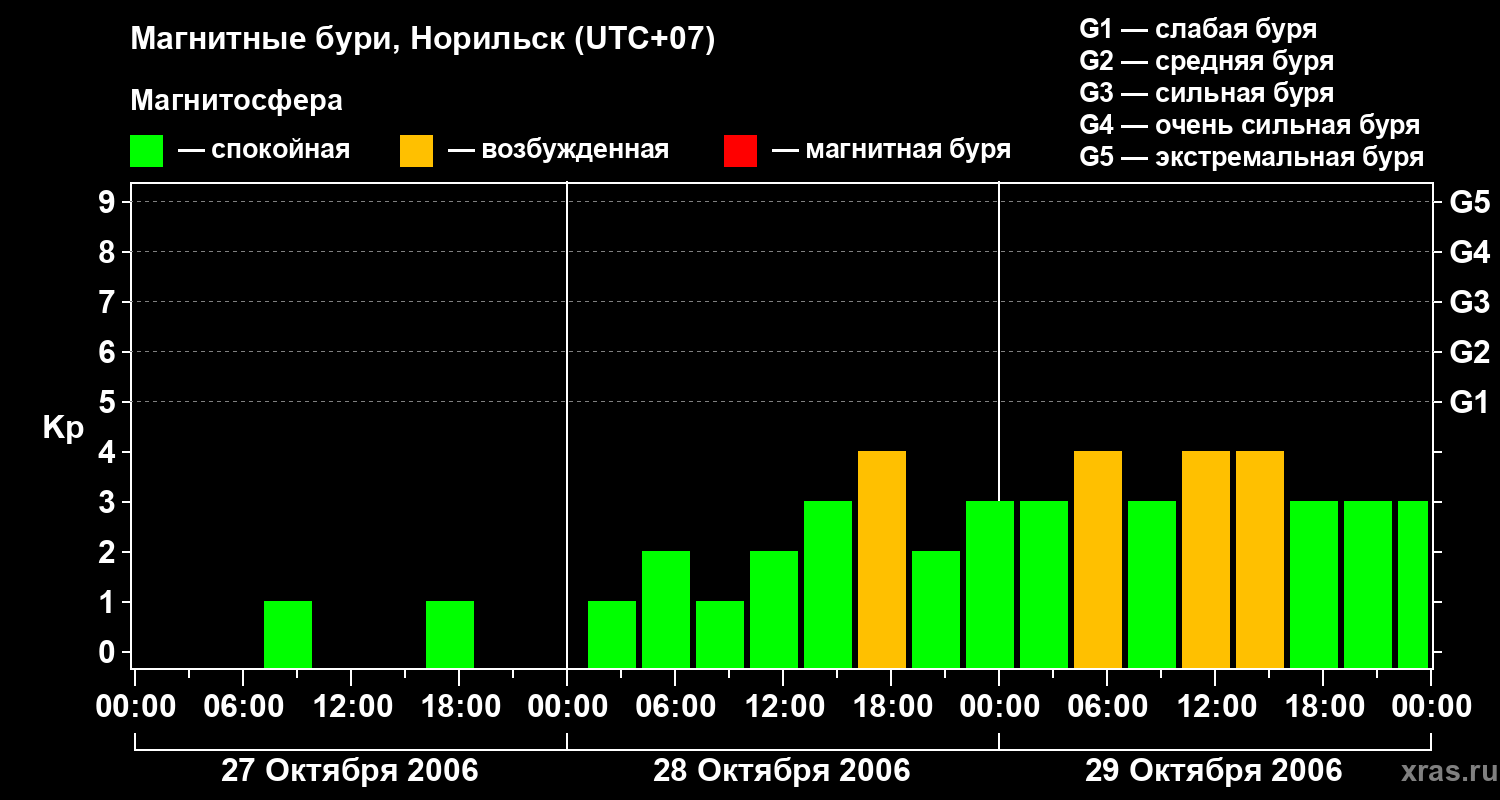The image size is (1500, 800).
Task: Select the 'G3 — сильная буря' legend line
Action: coord(1206,93)
